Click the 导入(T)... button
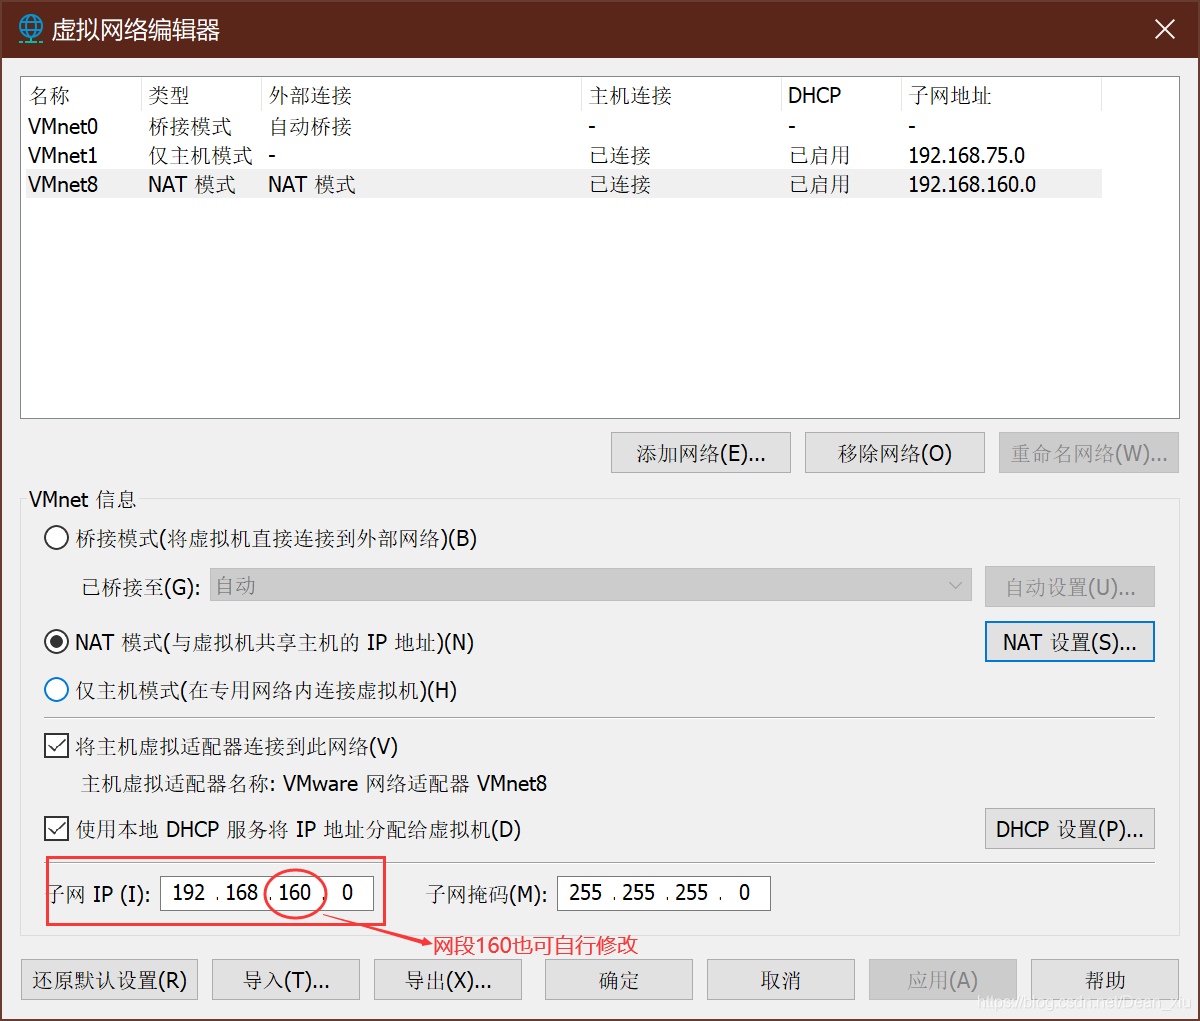Image resolution: width=1200 pixels, height=1021 pixels. tap(286, 980)
